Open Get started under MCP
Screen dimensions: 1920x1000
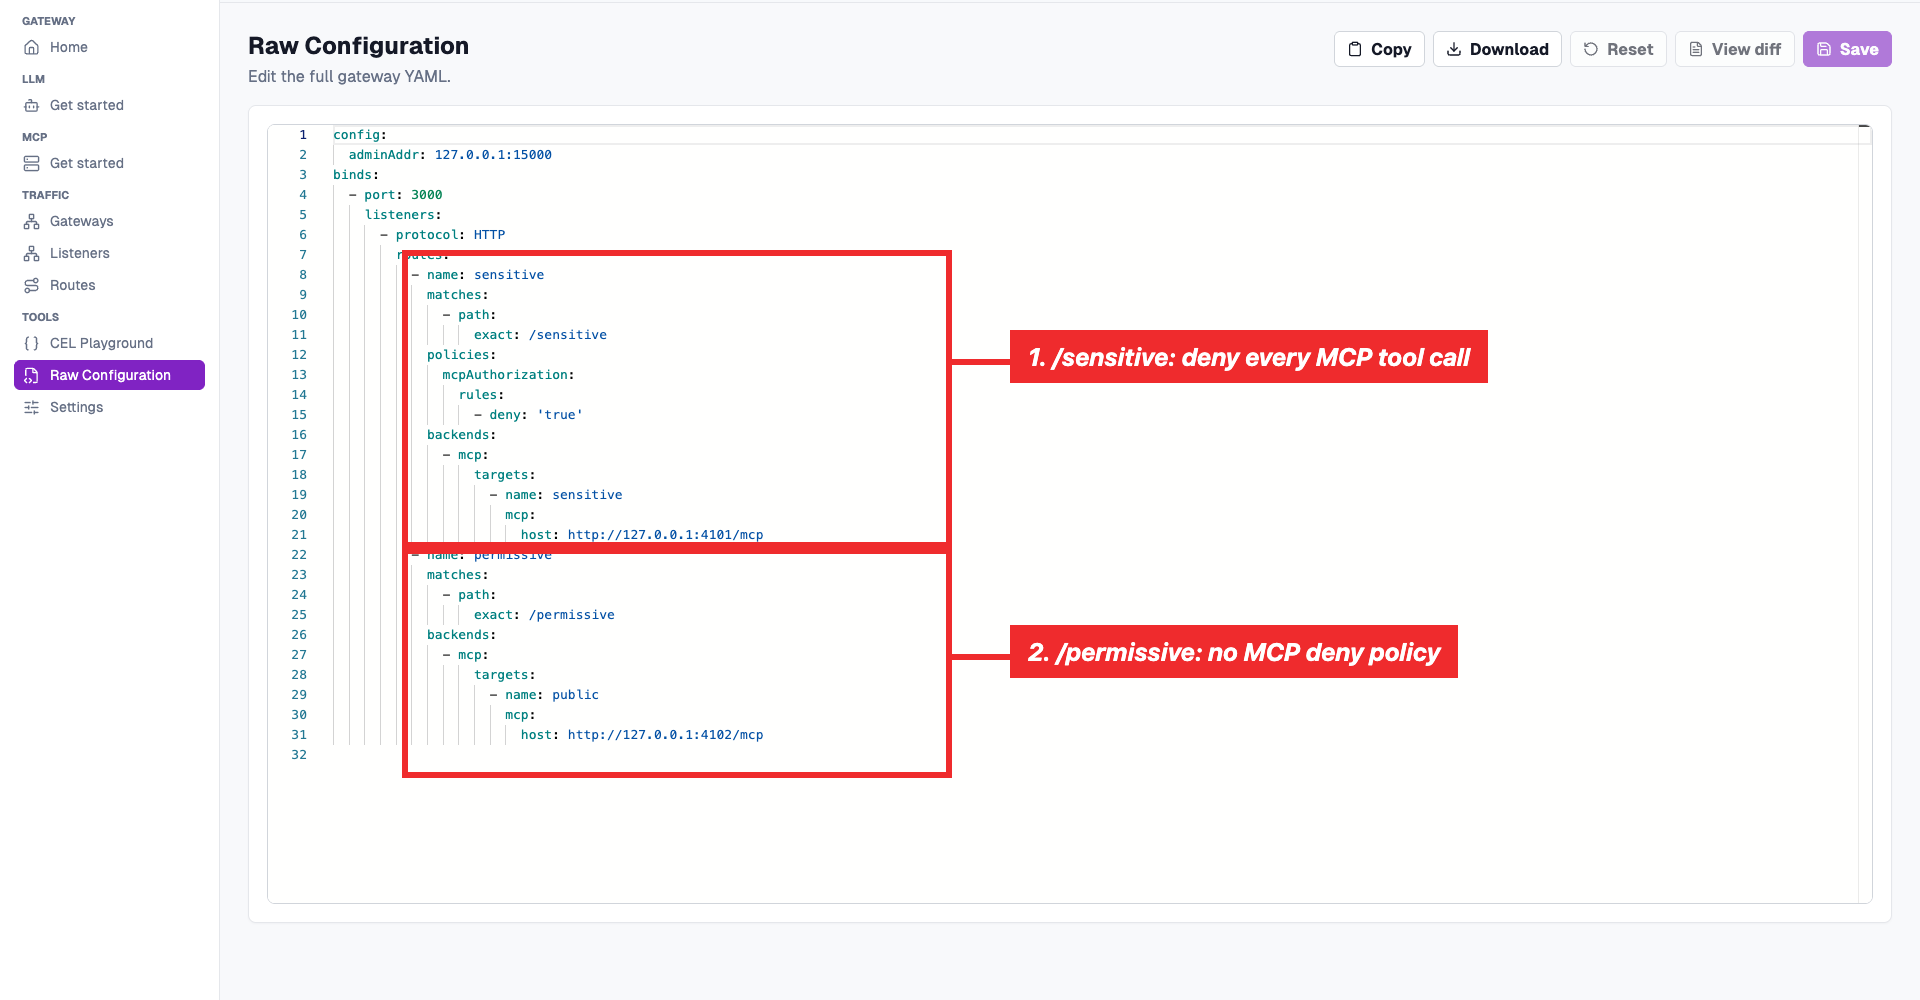click(x=109, y=163)
